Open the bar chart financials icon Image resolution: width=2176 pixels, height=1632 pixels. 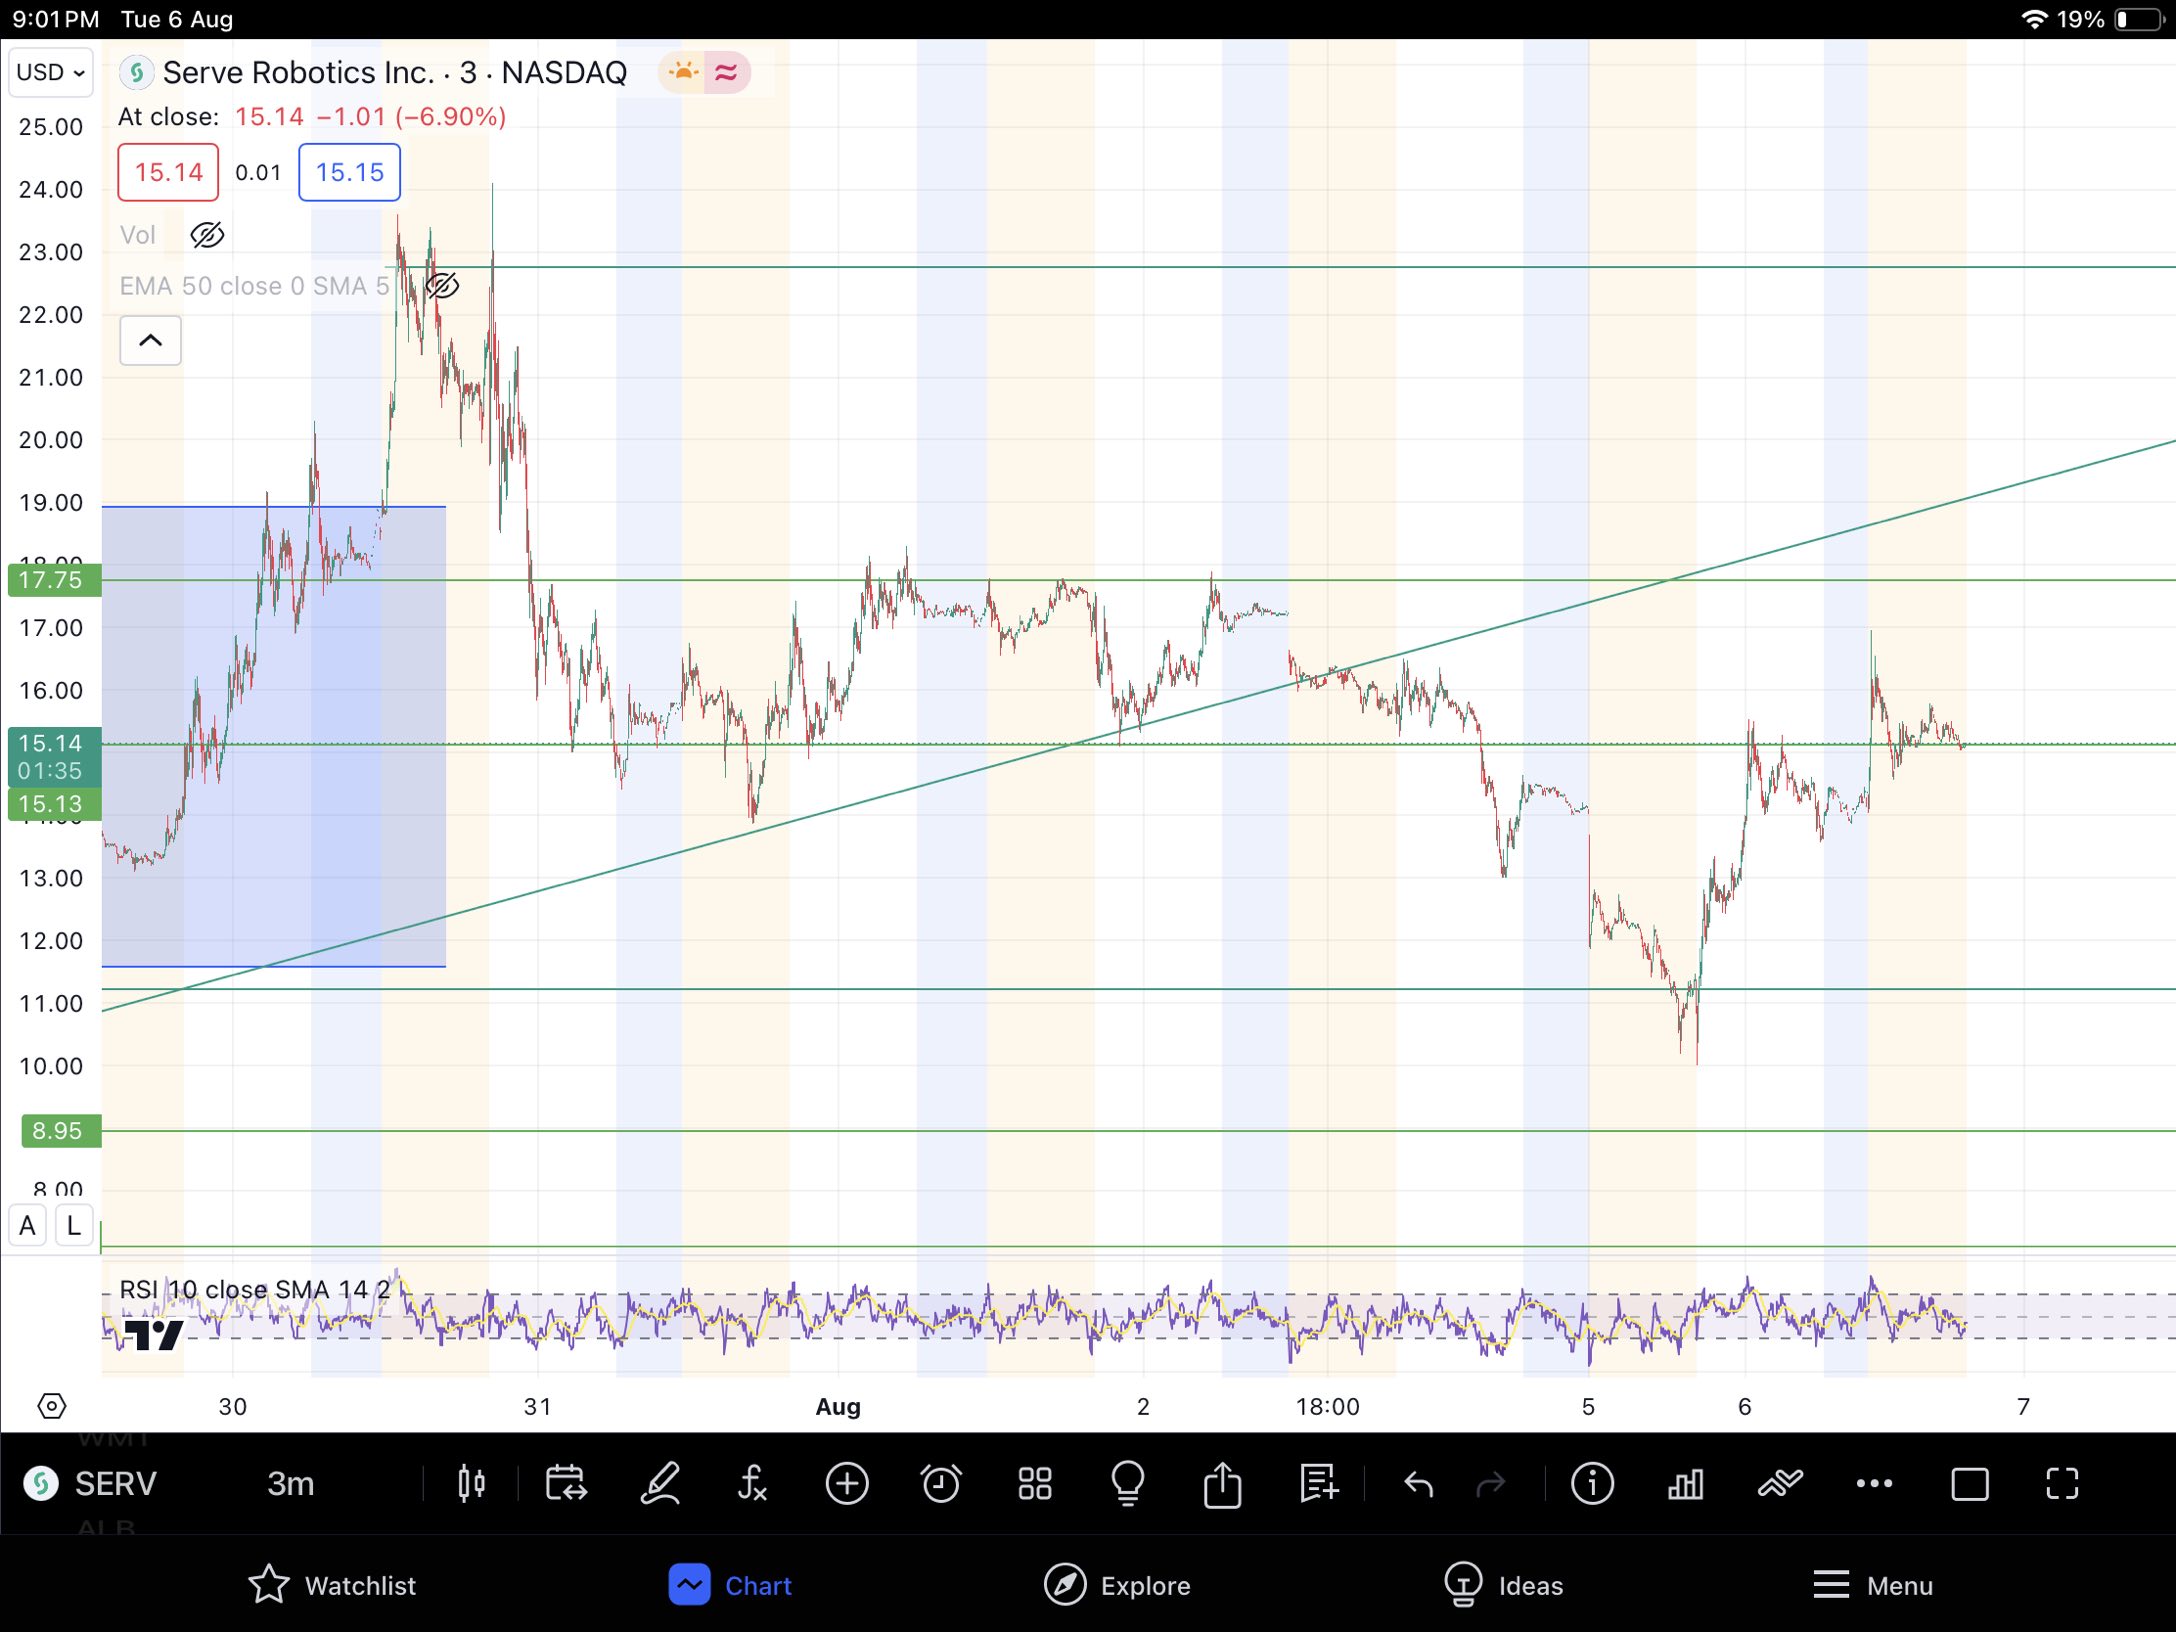pyautogui.click(x=1686, y=1484)
